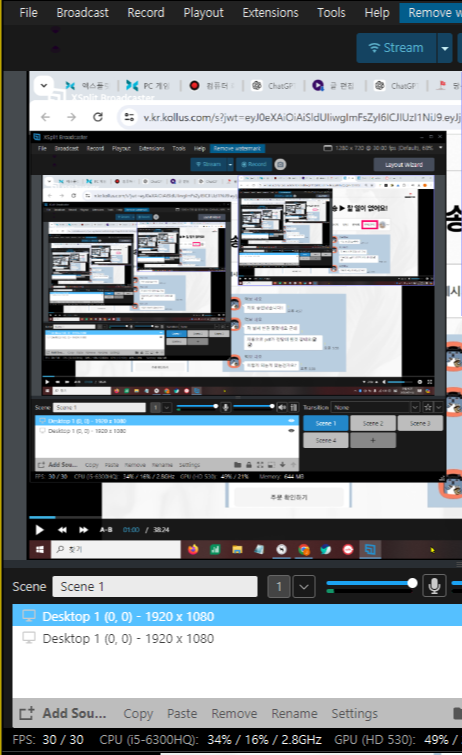Open the Tools menu

pyautogui.click(x=331, y=13)
